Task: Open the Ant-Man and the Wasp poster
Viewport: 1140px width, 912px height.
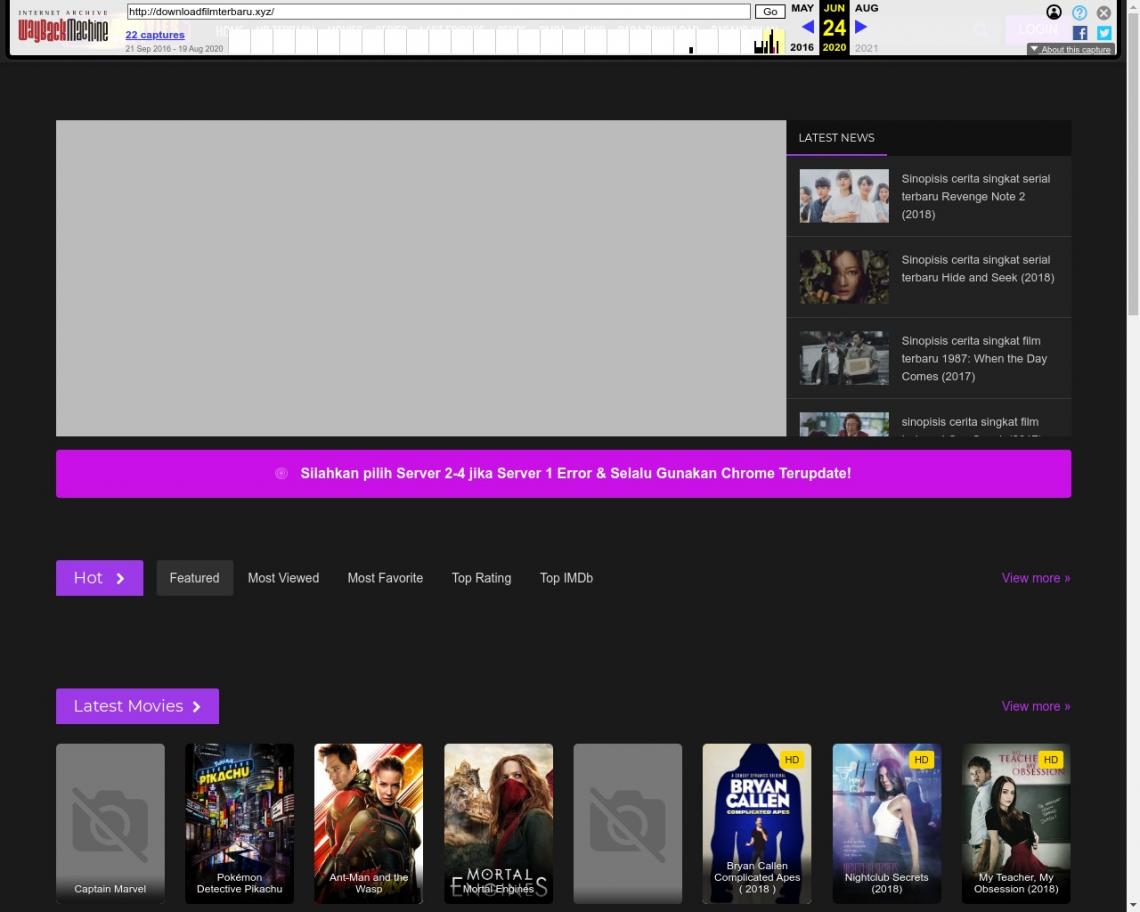Action: point(369,823)
